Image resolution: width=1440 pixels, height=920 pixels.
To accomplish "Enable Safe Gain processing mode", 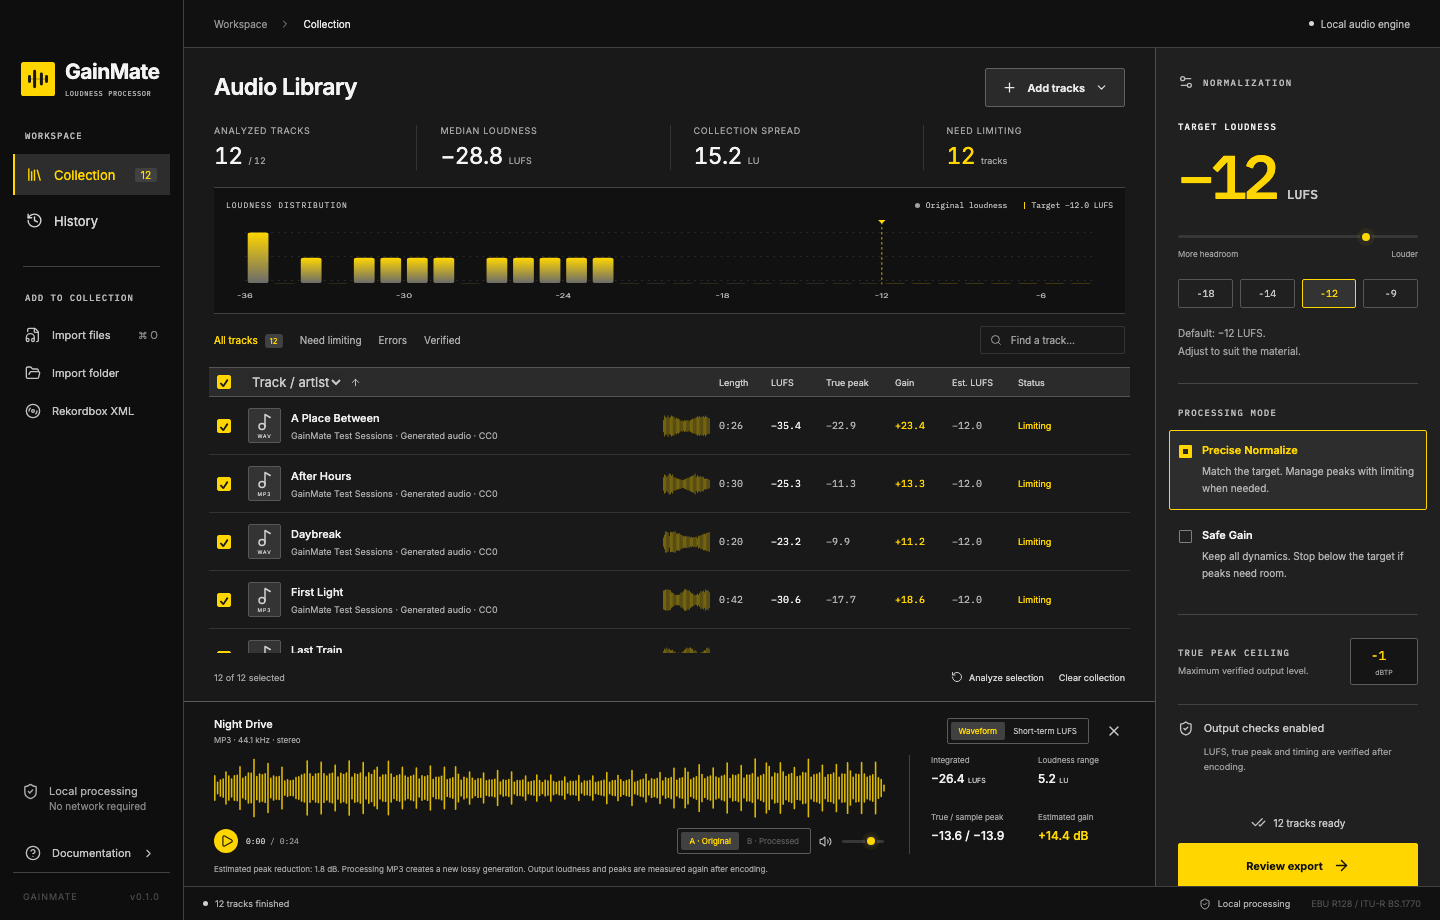I will coord(1298,554).
